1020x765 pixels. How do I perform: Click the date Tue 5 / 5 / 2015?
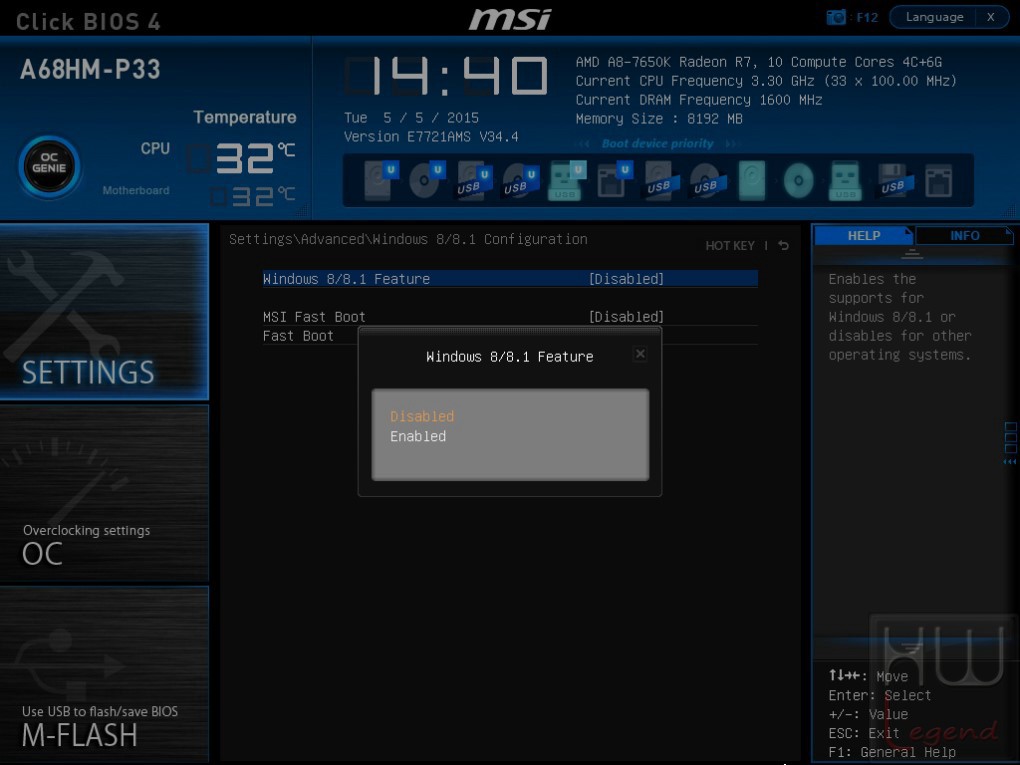pos(411,118)
